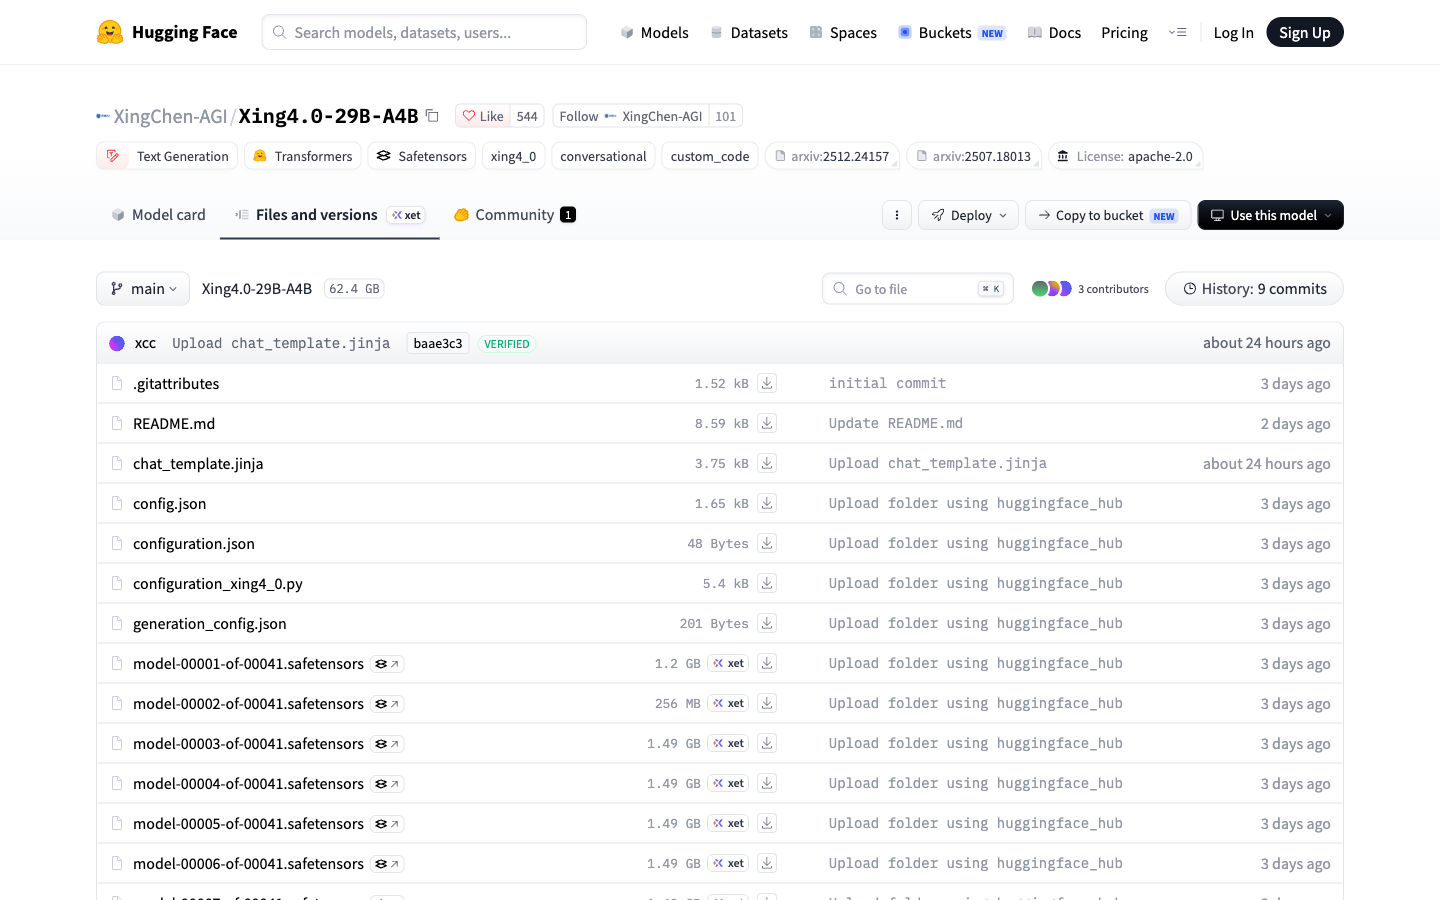Download model-00003-of-00041.safetensors via download icon

[767, 743]
